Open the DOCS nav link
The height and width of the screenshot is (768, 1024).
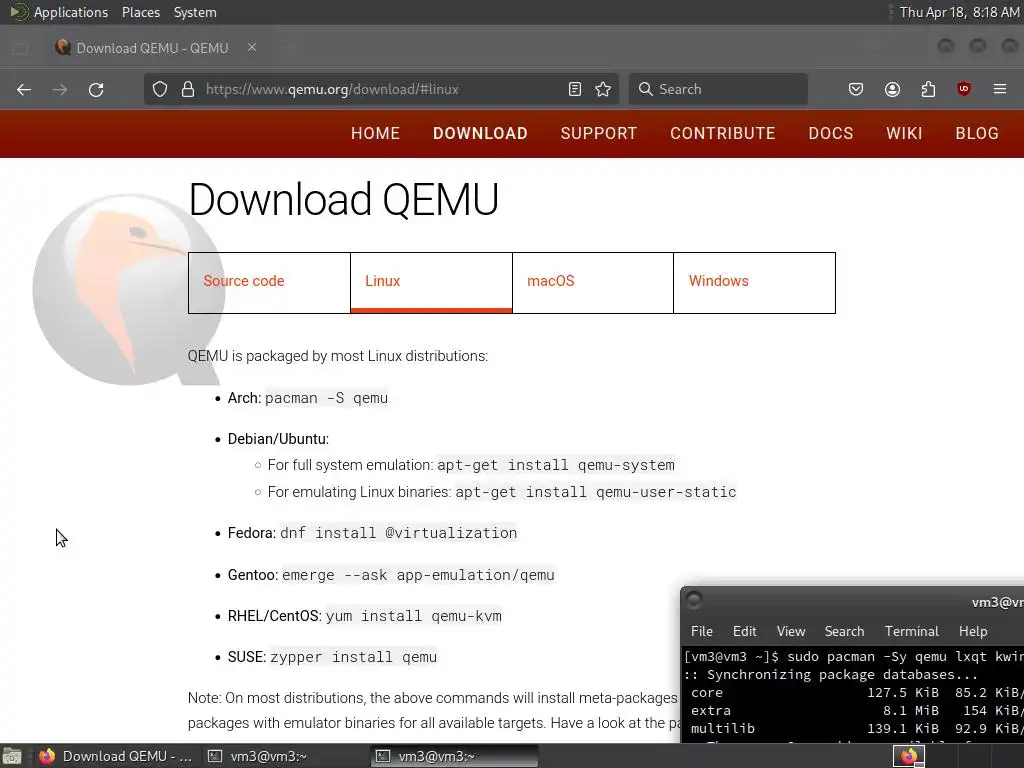pos(831,133)
